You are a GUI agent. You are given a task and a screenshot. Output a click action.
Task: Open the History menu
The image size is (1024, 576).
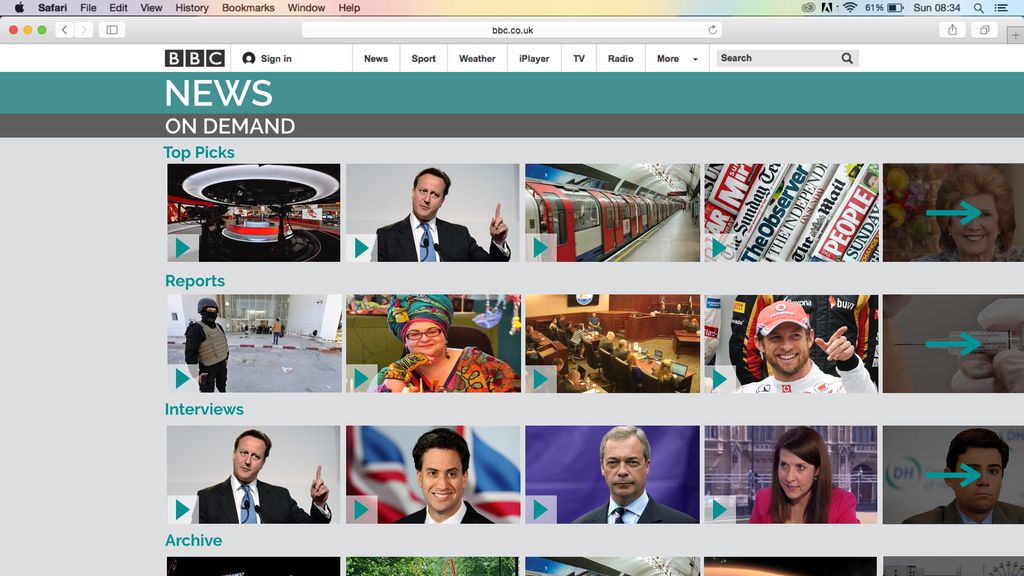pos(192,8)
